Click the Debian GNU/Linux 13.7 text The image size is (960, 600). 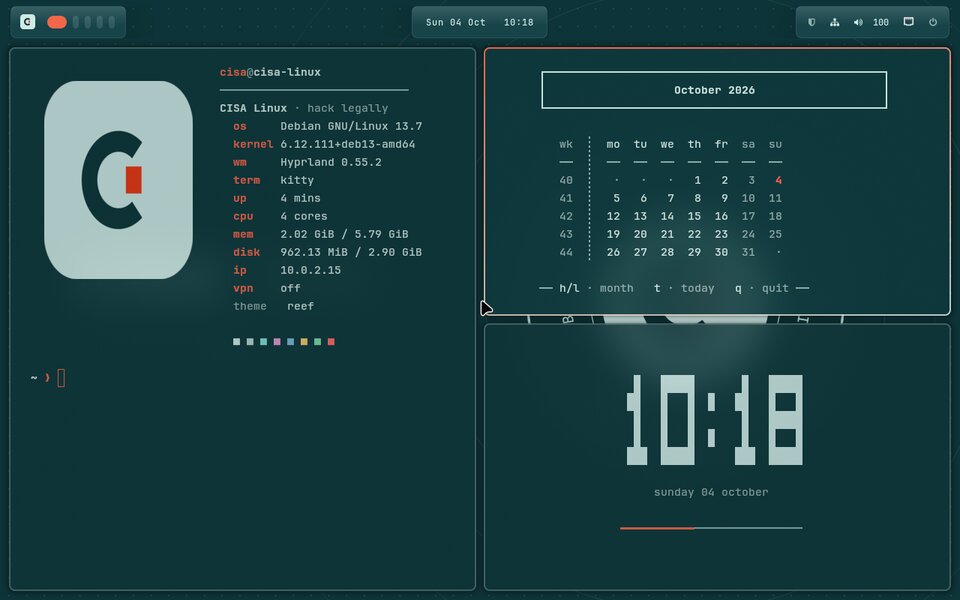click(351, 126)
